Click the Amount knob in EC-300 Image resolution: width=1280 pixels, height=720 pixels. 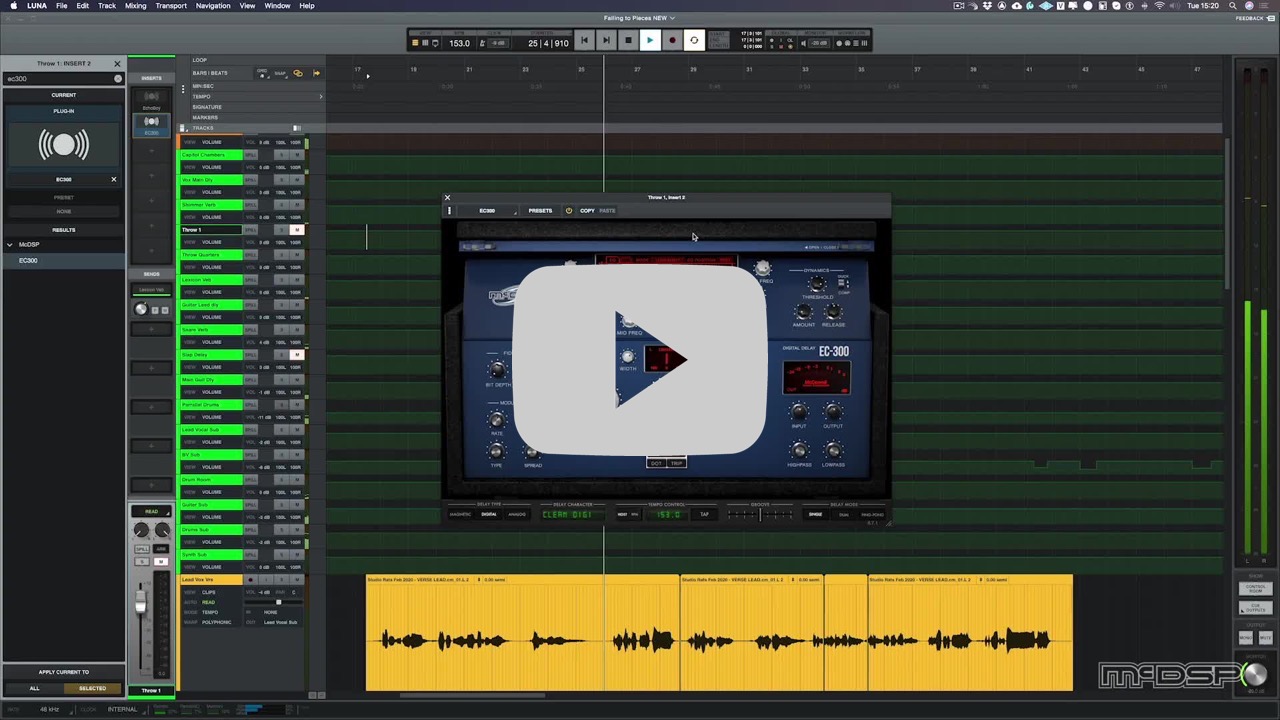pyautogui.click(x=804, y=312)
